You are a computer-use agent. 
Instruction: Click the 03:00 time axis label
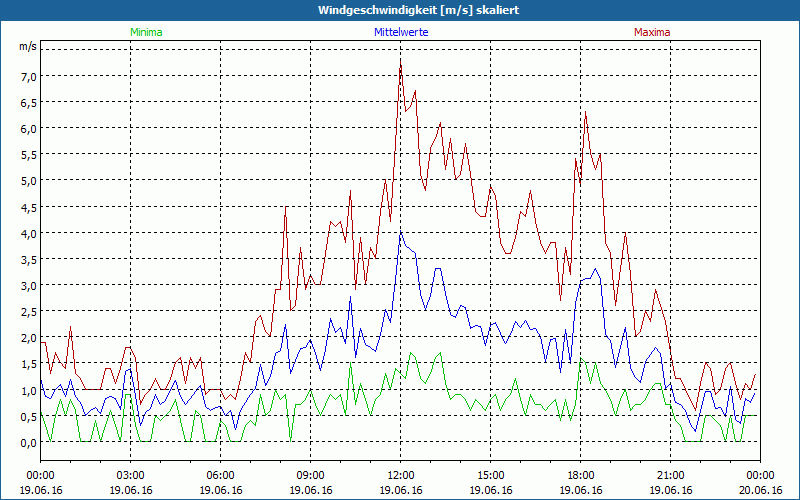click(x=131, y=476)
